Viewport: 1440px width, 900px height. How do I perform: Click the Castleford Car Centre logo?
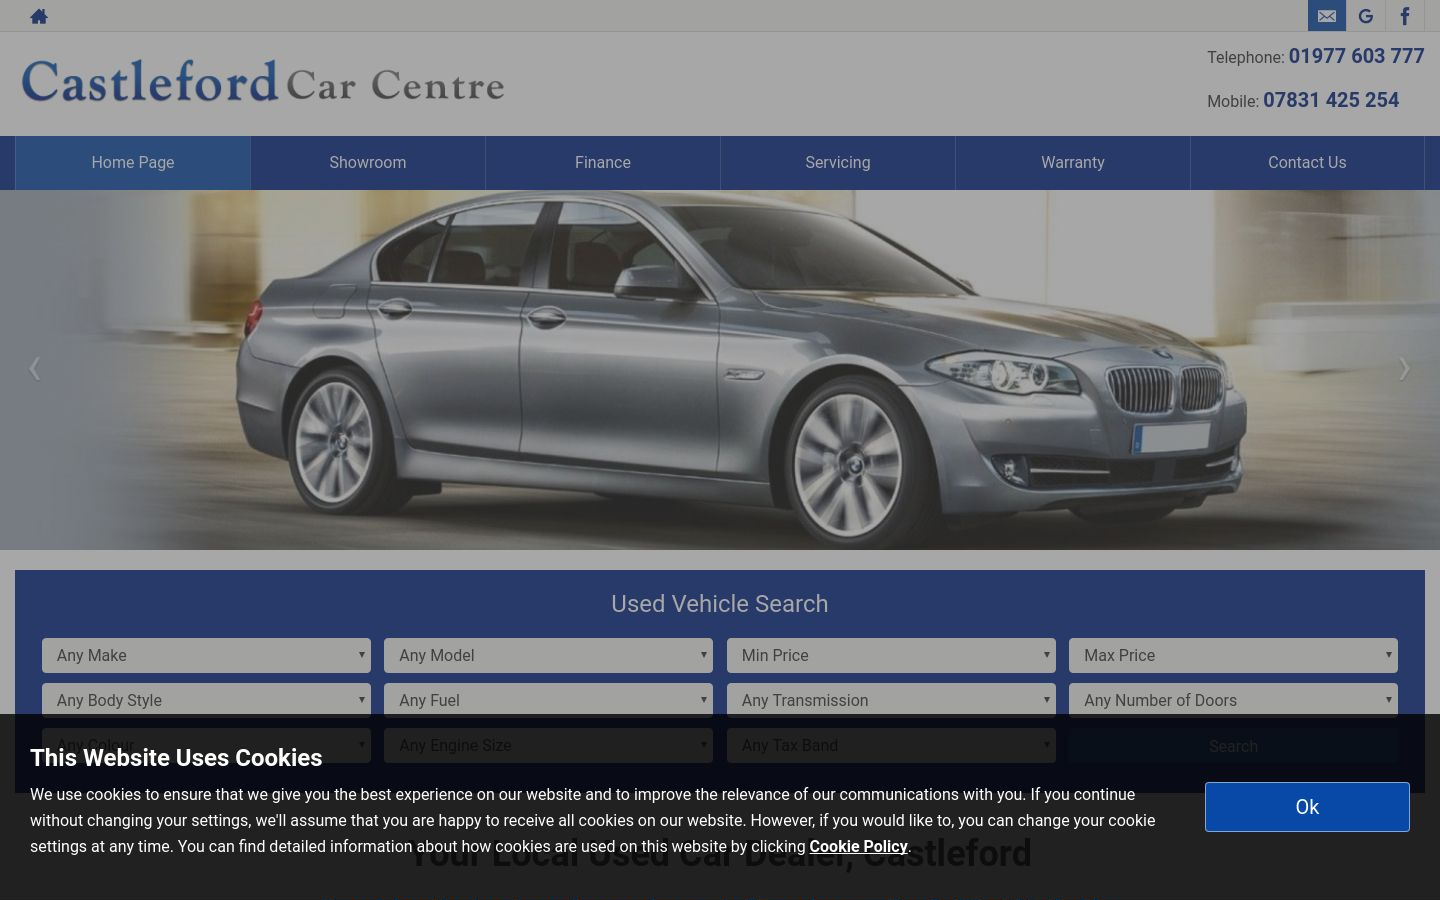(x=263, y=82)
